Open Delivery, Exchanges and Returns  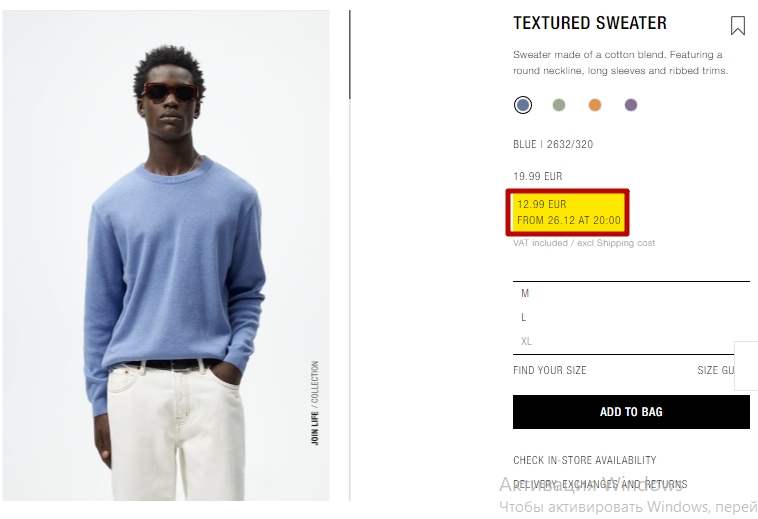pyautogui.click(x=600, y=484)
